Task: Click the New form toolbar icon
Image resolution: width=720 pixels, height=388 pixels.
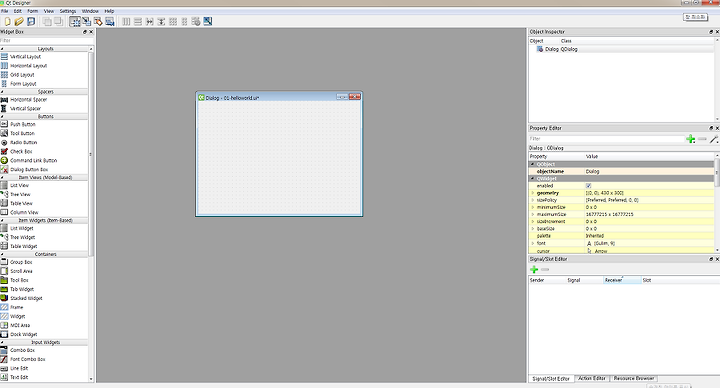Action: (x=7, y=22)
